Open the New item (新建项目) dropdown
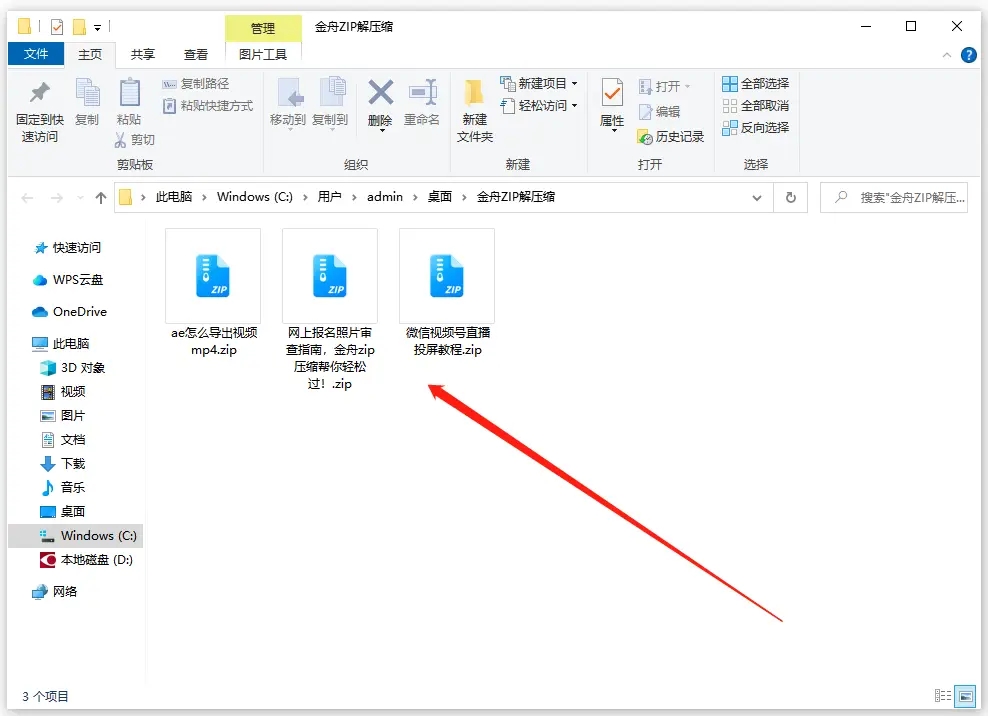This screenshot has width=988, height=716. click(539, 83)
